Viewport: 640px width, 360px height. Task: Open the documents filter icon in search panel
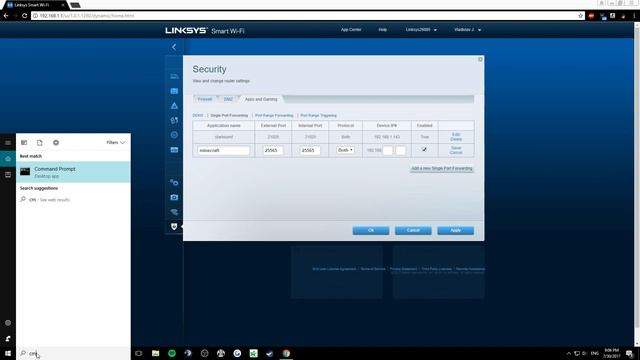pos(40,142)
